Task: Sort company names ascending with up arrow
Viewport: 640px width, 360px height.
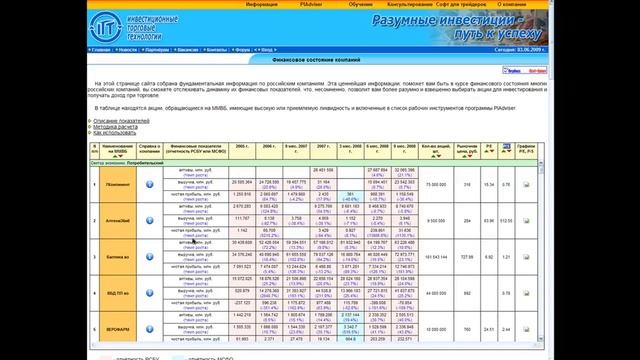Action: (x=115, y=156)
